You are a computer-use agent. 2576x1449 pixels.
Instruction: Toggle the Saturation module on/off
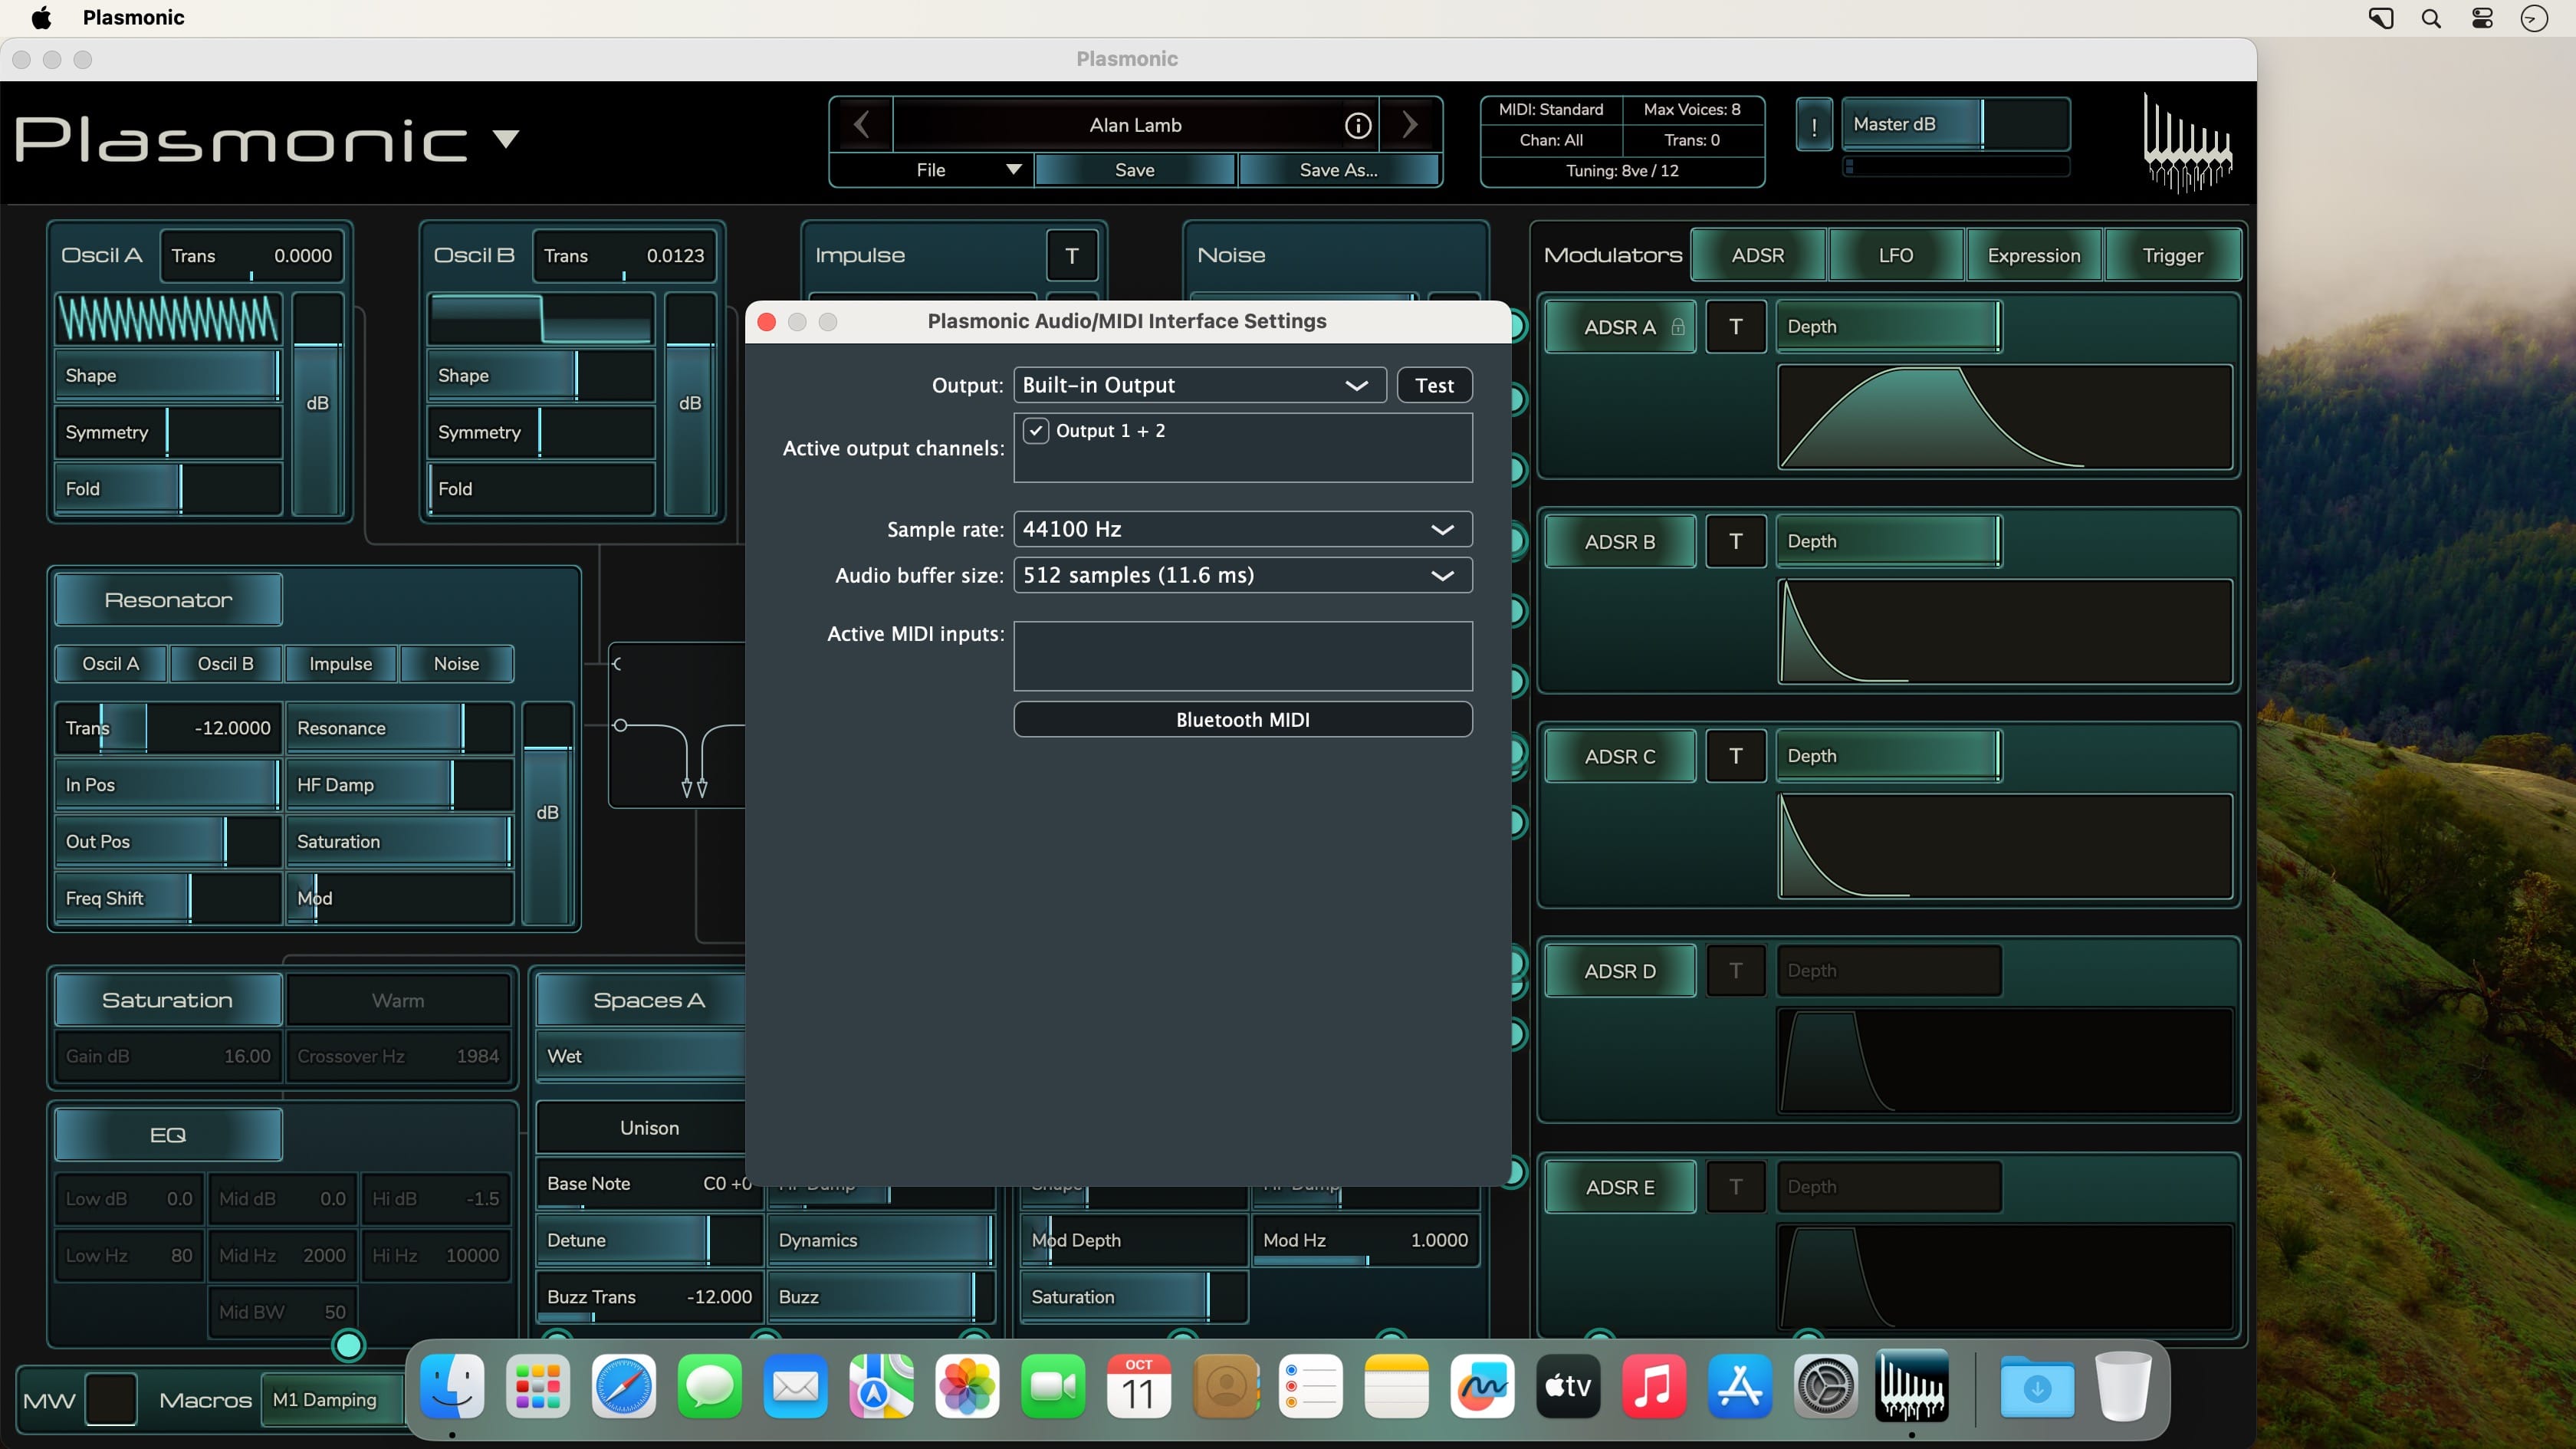[x=168, y=1000]
